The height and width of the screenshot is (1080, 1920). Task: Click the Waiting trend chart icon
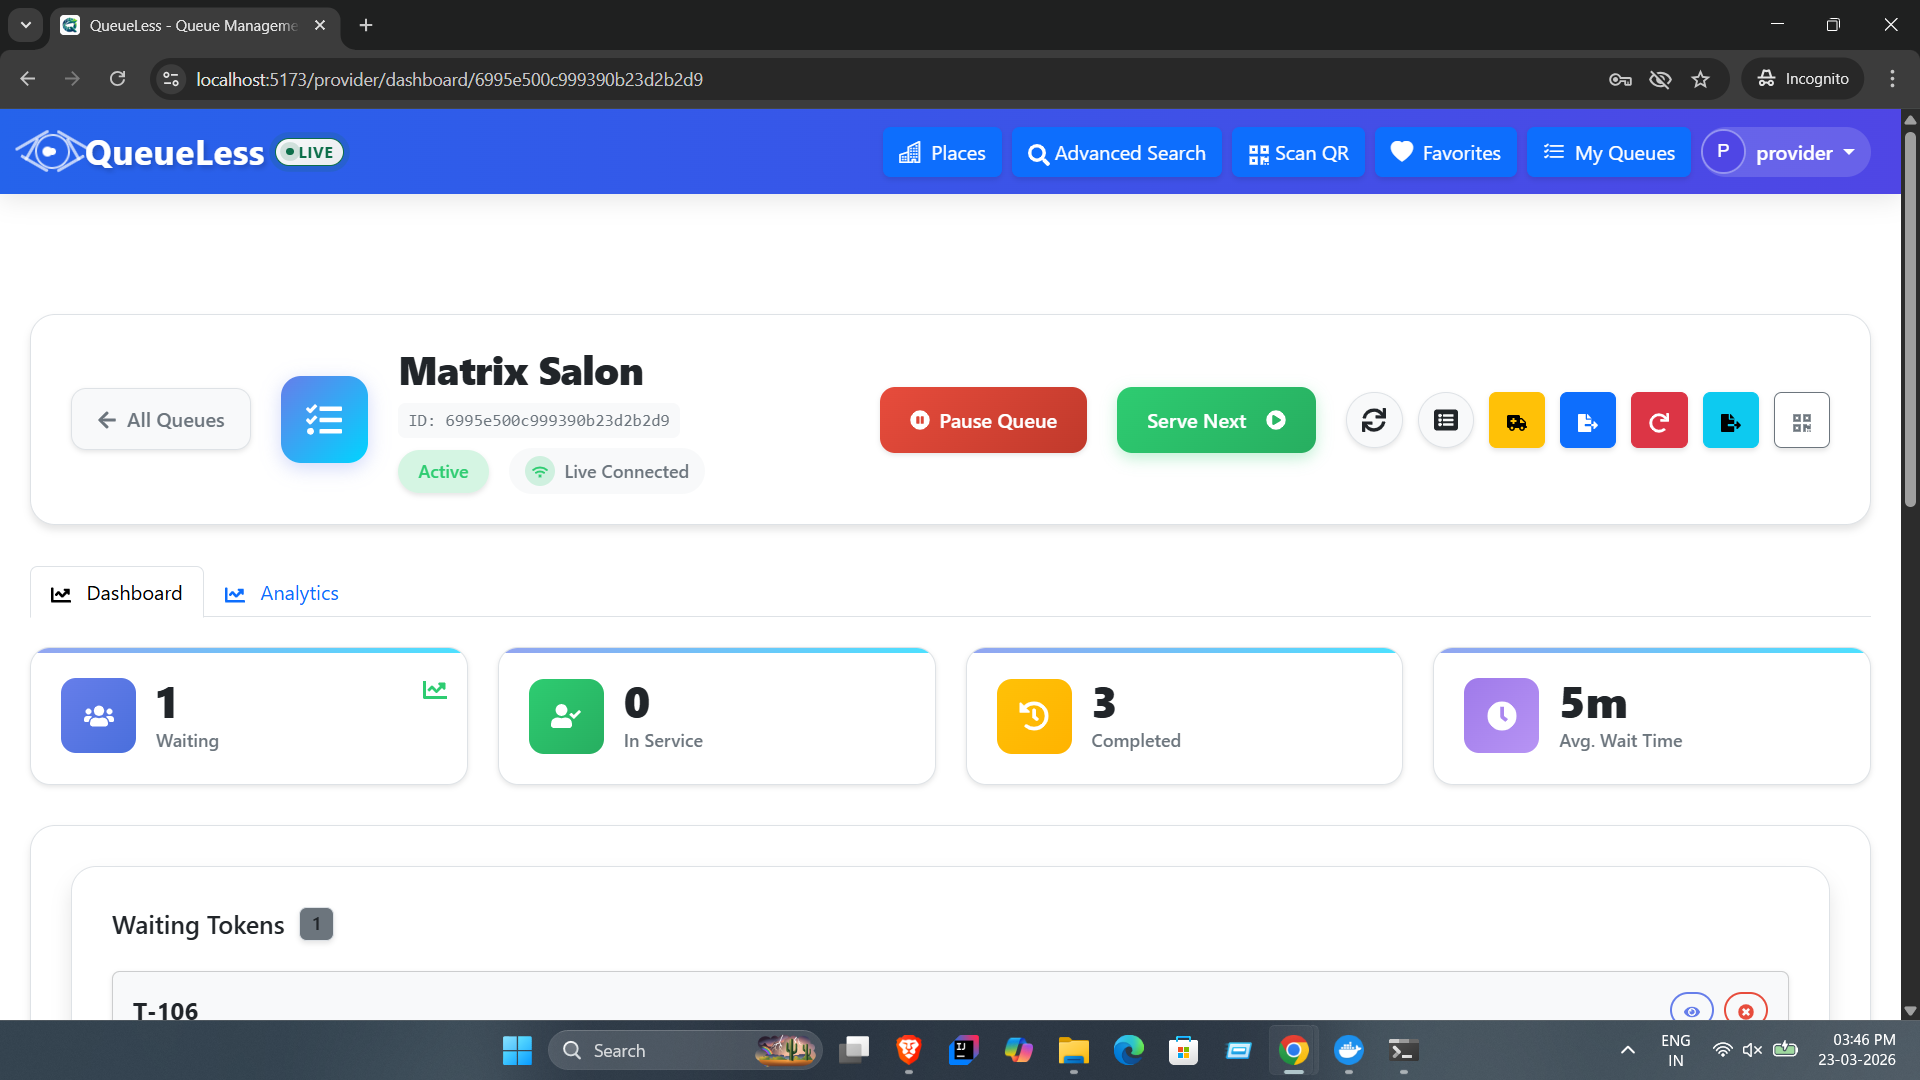[434, 690]
